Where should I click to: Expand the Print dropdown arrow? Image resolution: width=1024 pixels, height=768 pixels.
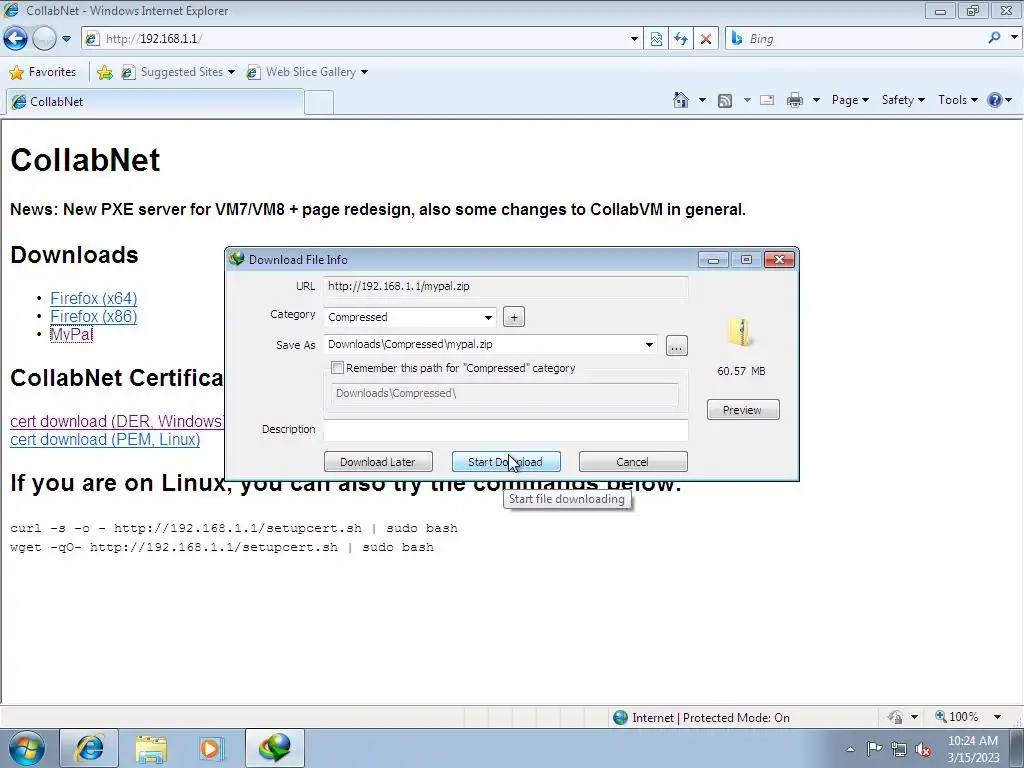point(816,100)
